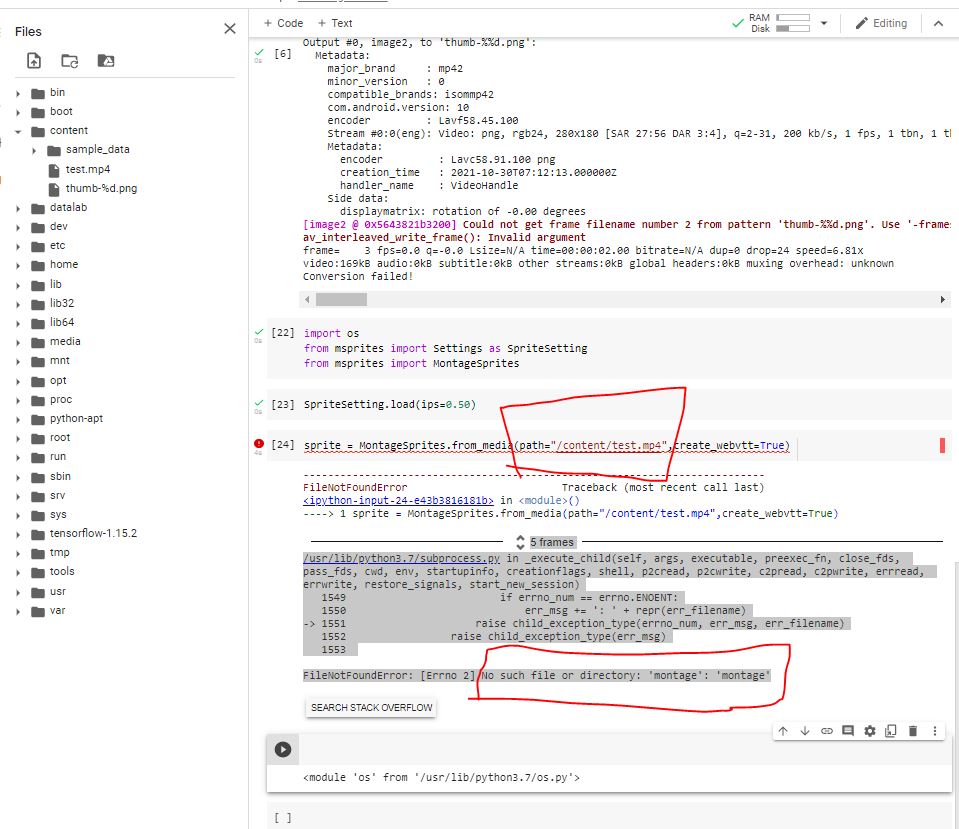Open the ipython-input-24 traceback link
The height and width of the screenshot is (829, 959).
[x=398, y=500]
